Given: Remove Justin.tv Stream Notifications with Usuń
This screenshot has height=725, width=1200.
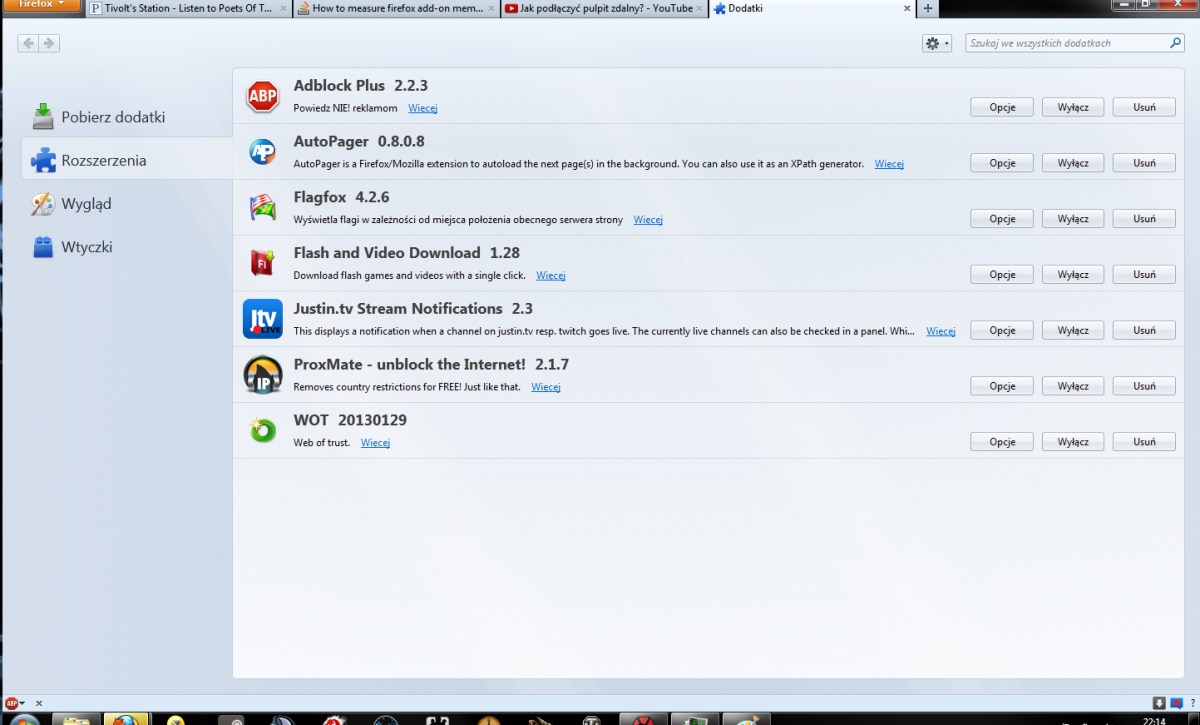Looking at the screenshot, I should [1145, 331].
